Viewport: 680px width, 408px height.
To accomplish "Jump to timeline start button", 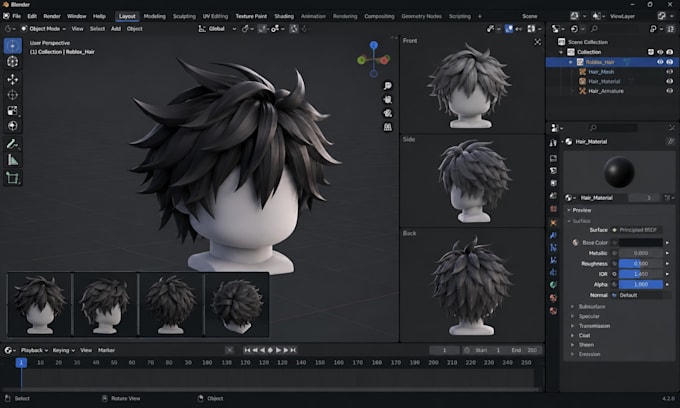I will tap(247, 350).
